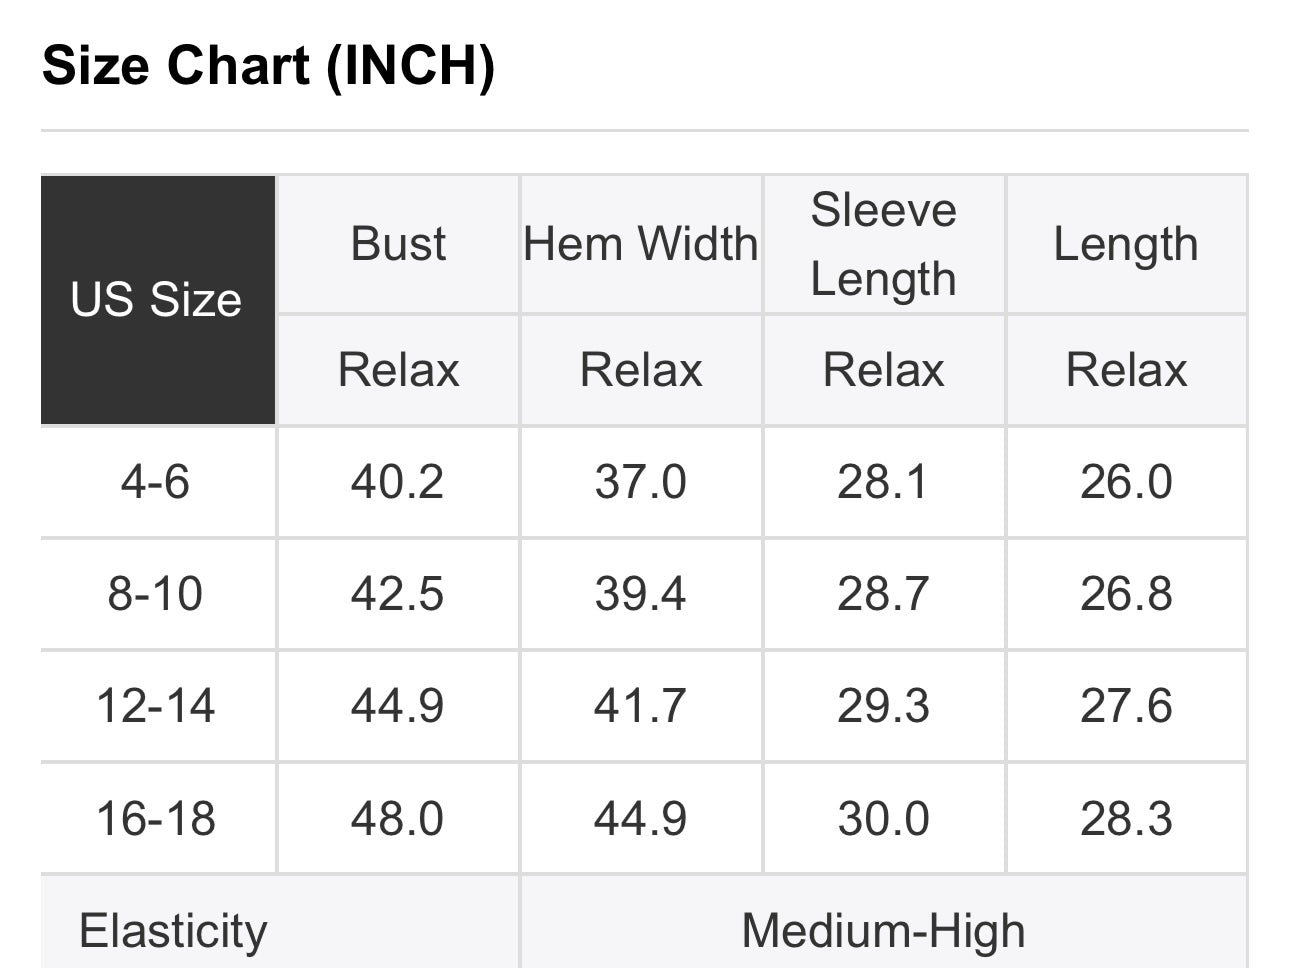Click the Sleeve Length column header
Screen dimensions: 1290x968
[x=883, y=244]
